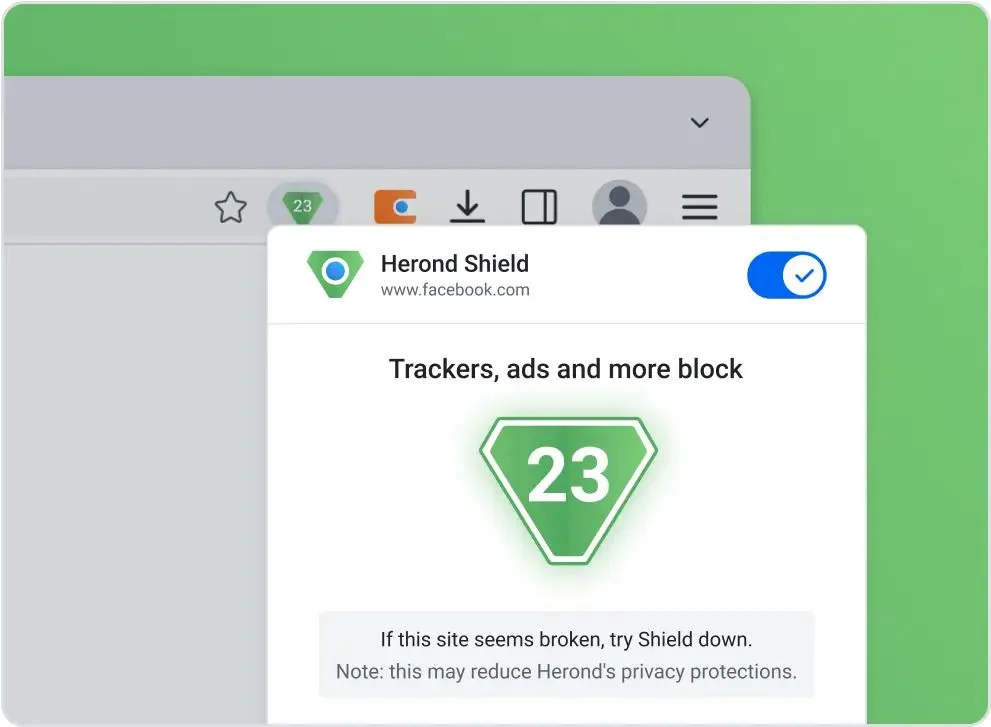Open the side panel icon

[x=539, y=207]
